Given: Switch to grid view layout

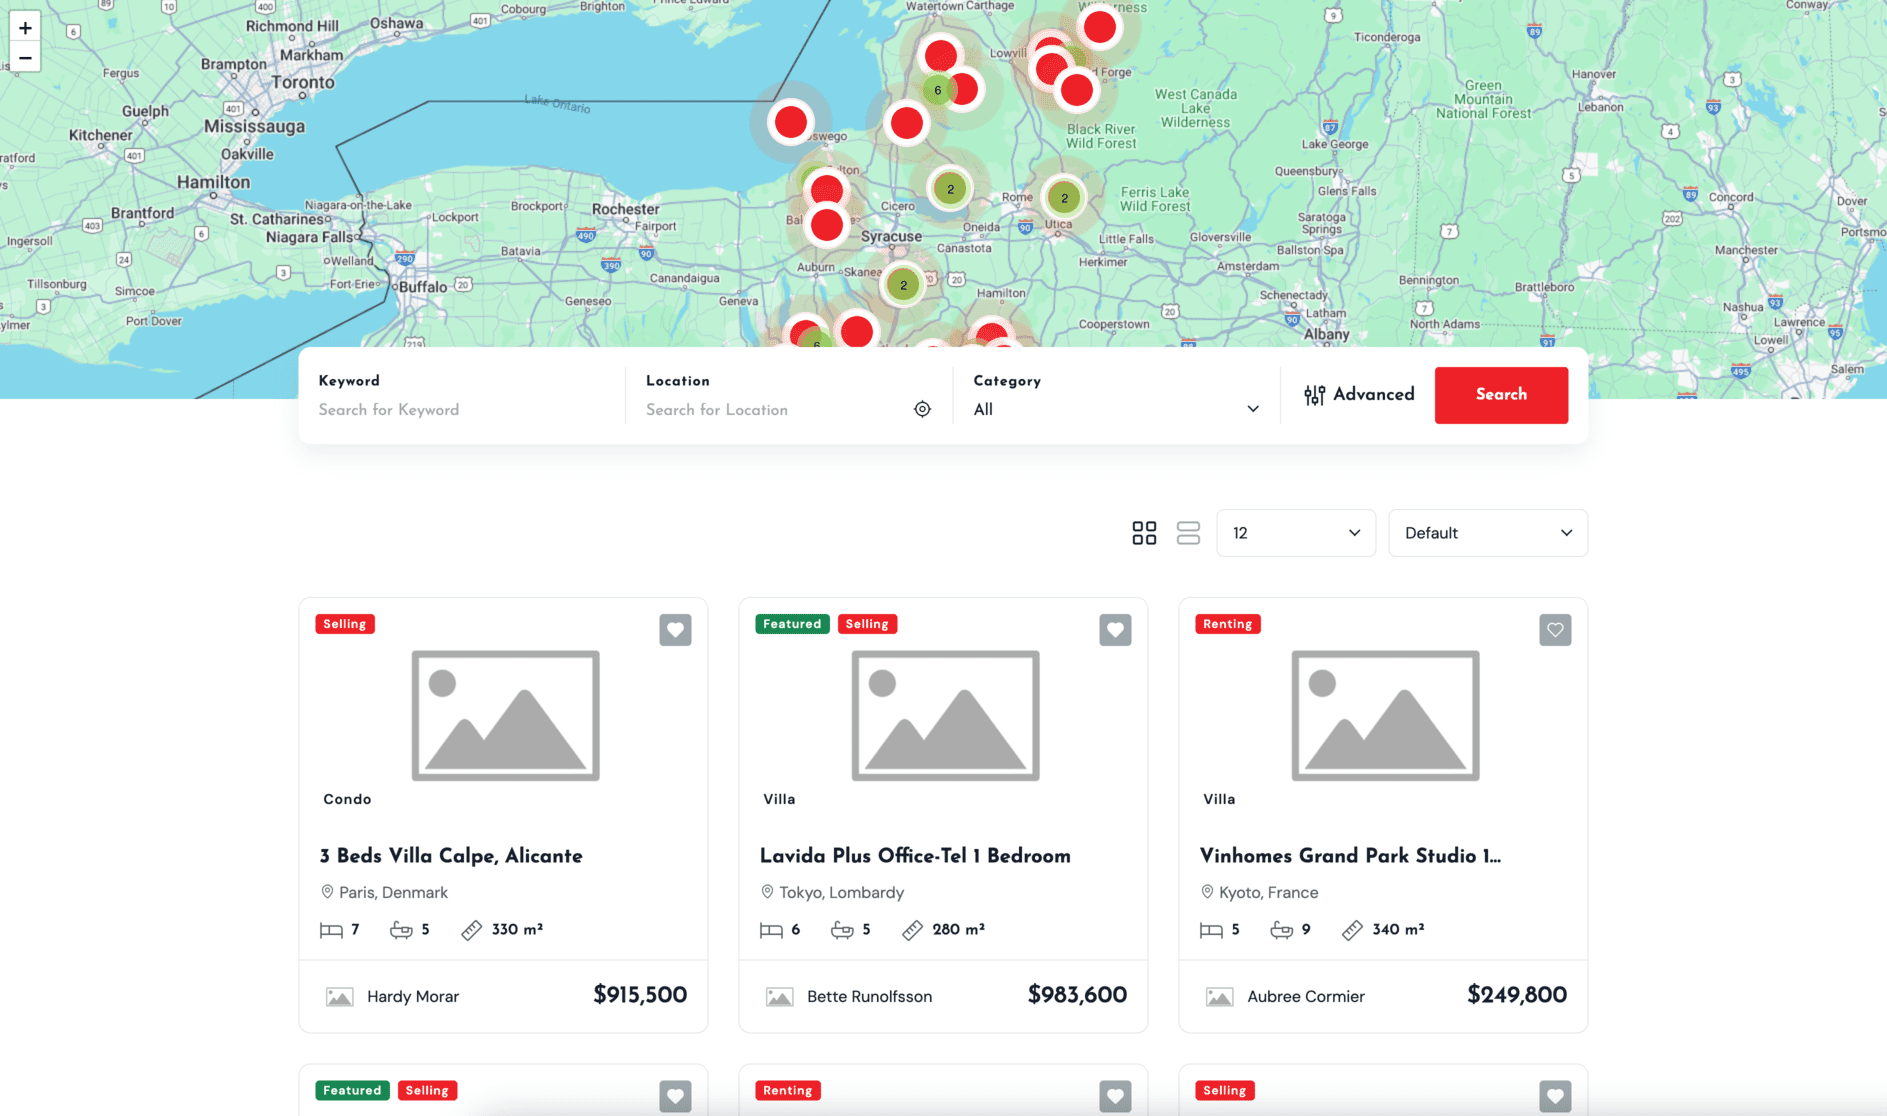Looking at the screenshot, I should point(1144,533).
